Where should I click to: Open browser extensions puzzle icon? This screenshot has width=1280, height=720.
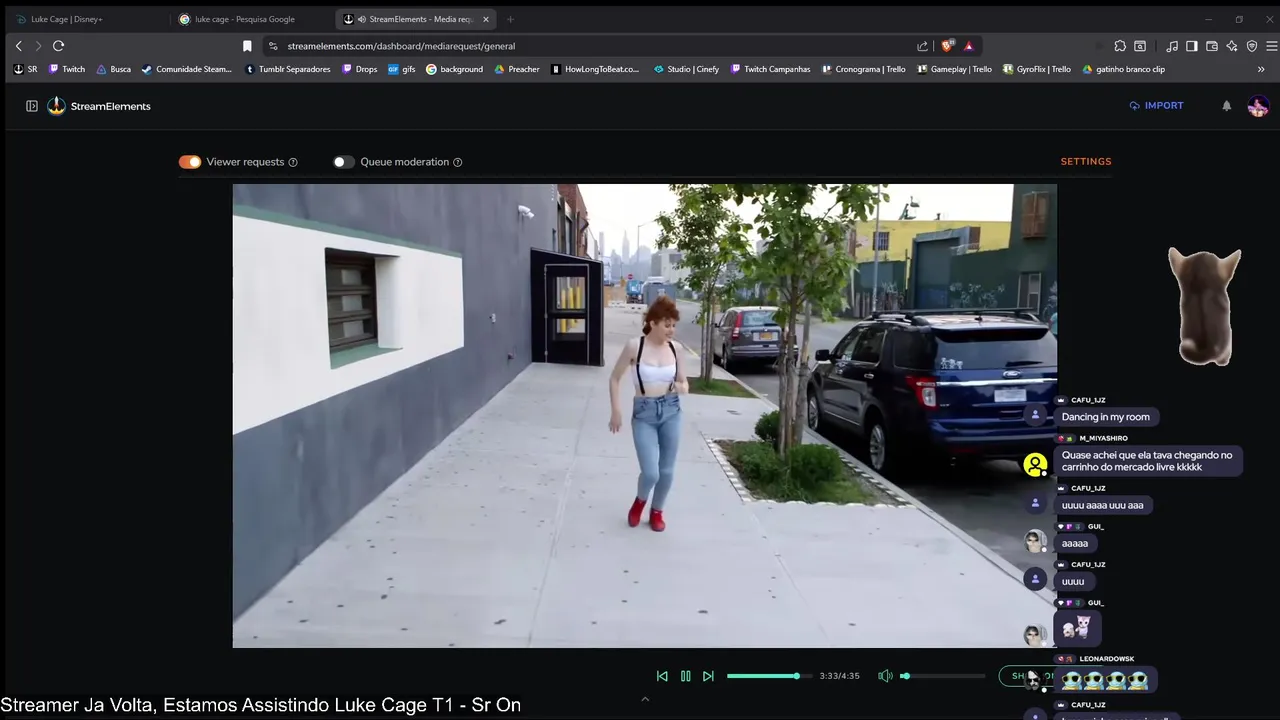[x=1120, y=46]
